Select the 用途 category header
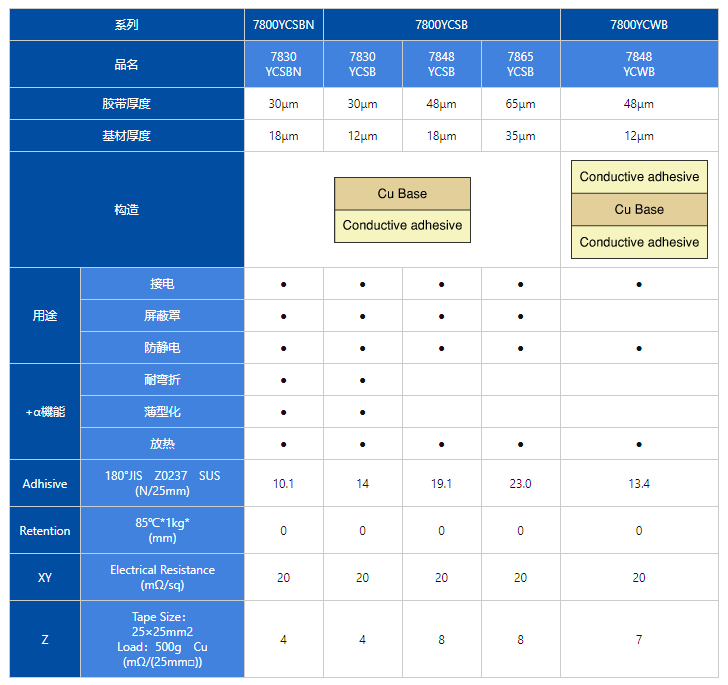This screenshot has width=728, height=685. click(x=45, y=316)
